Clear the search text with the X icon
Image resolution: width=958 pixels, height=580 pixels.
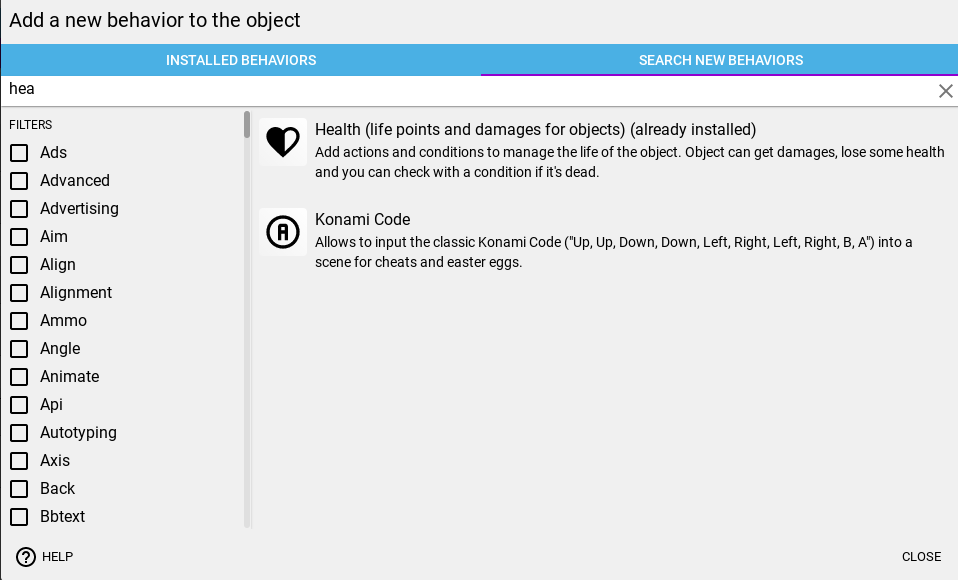[945, 91]
